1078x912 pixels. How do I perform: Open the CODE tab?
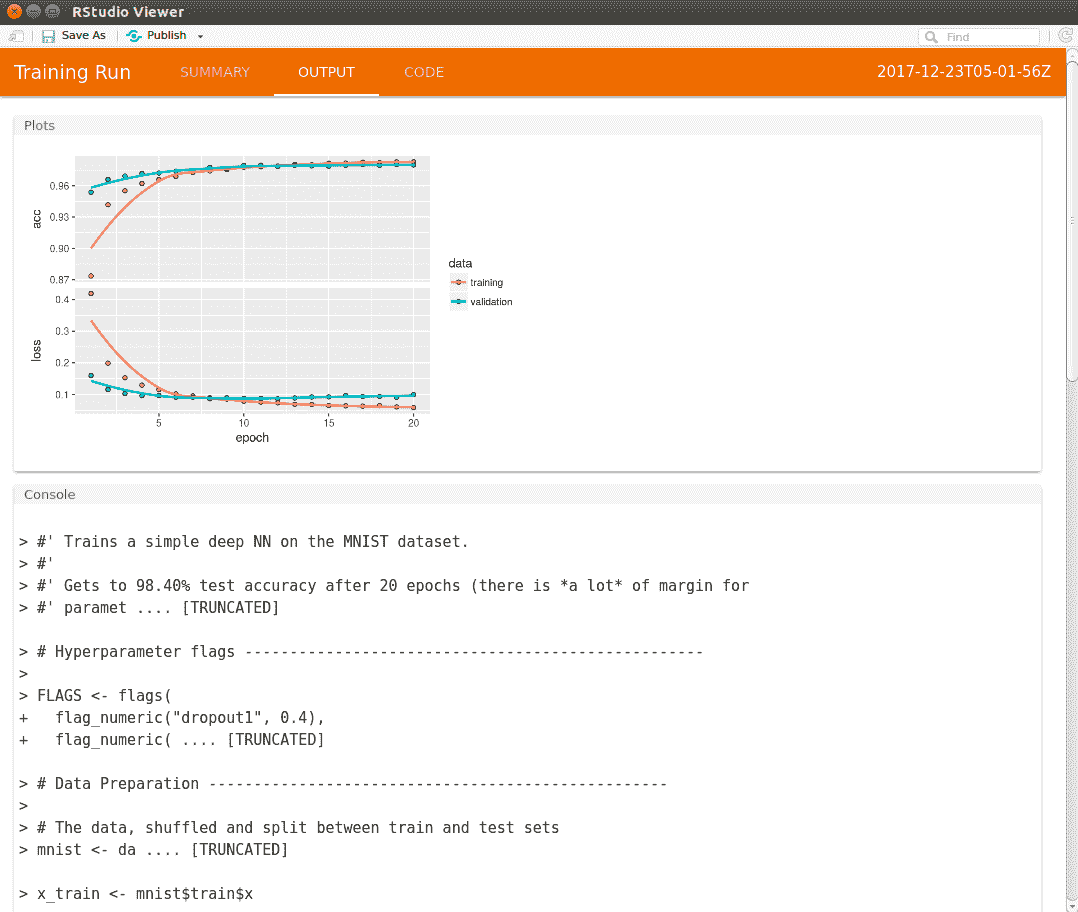click(424, 72)
